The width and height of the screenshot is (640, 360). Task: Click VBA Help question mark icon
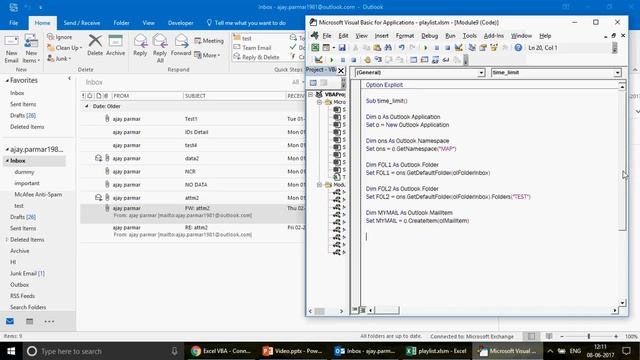tap(518, 48)
